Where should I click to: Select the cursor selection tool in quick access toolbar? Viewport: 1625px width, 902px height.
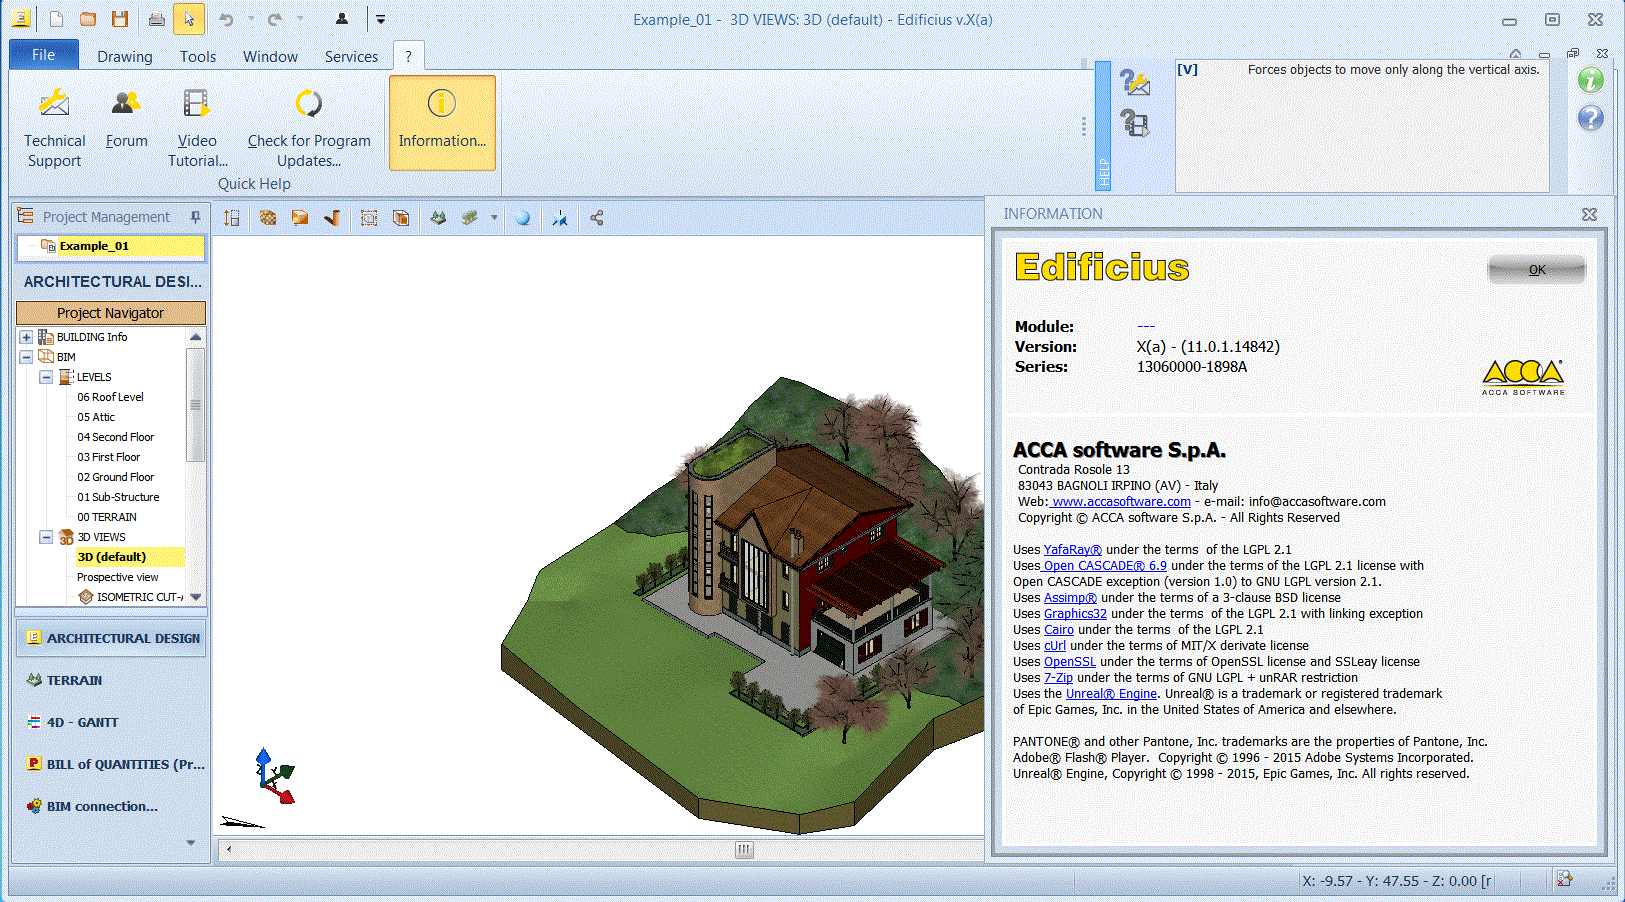tap(189, 19)
